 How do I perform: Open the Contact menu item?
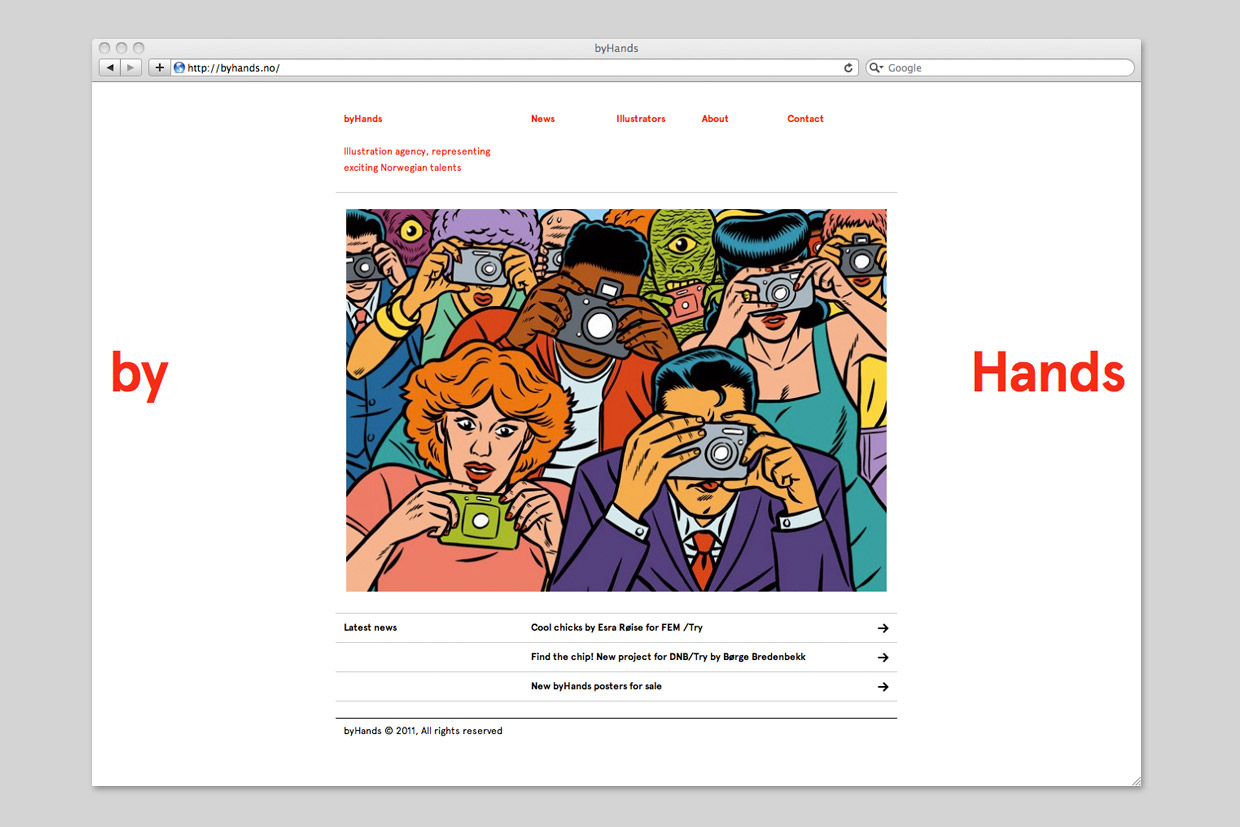pos(805,119)
